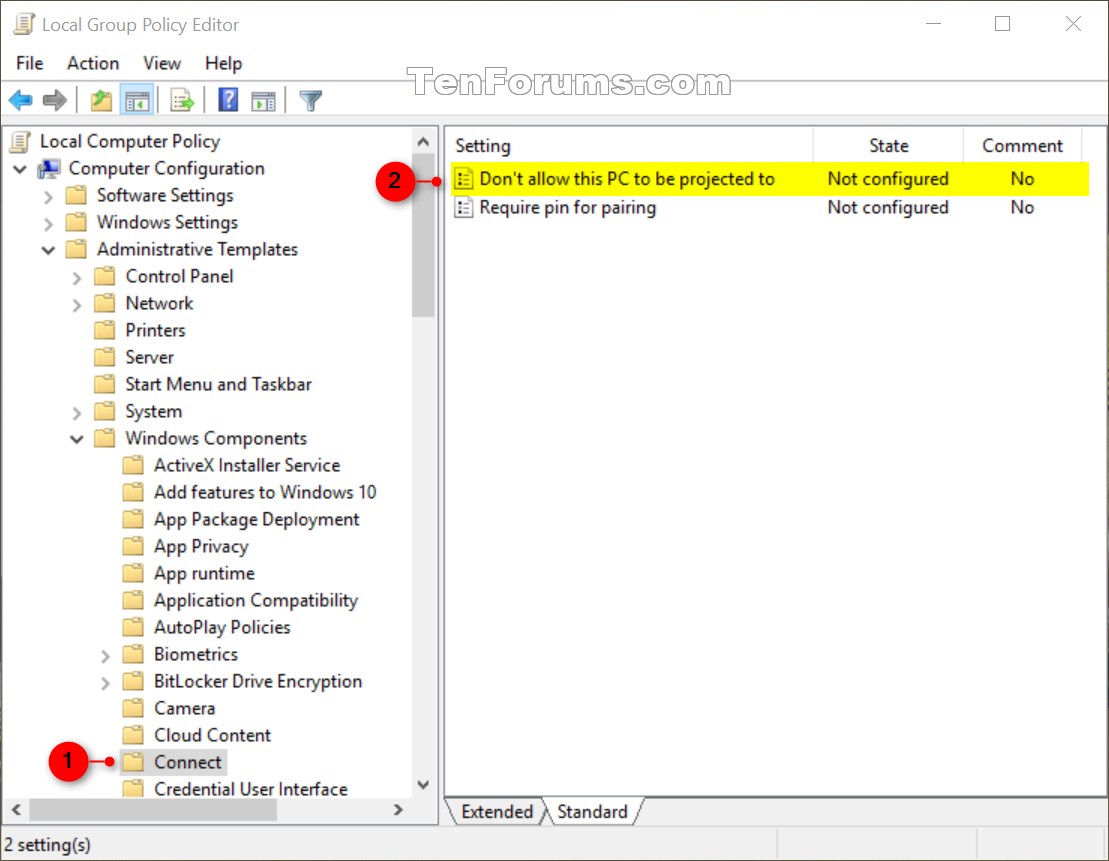Click the down arrow on the vertical scrollbar
This screenshot has height=861, width=1109.
click(x=423, y=785)
